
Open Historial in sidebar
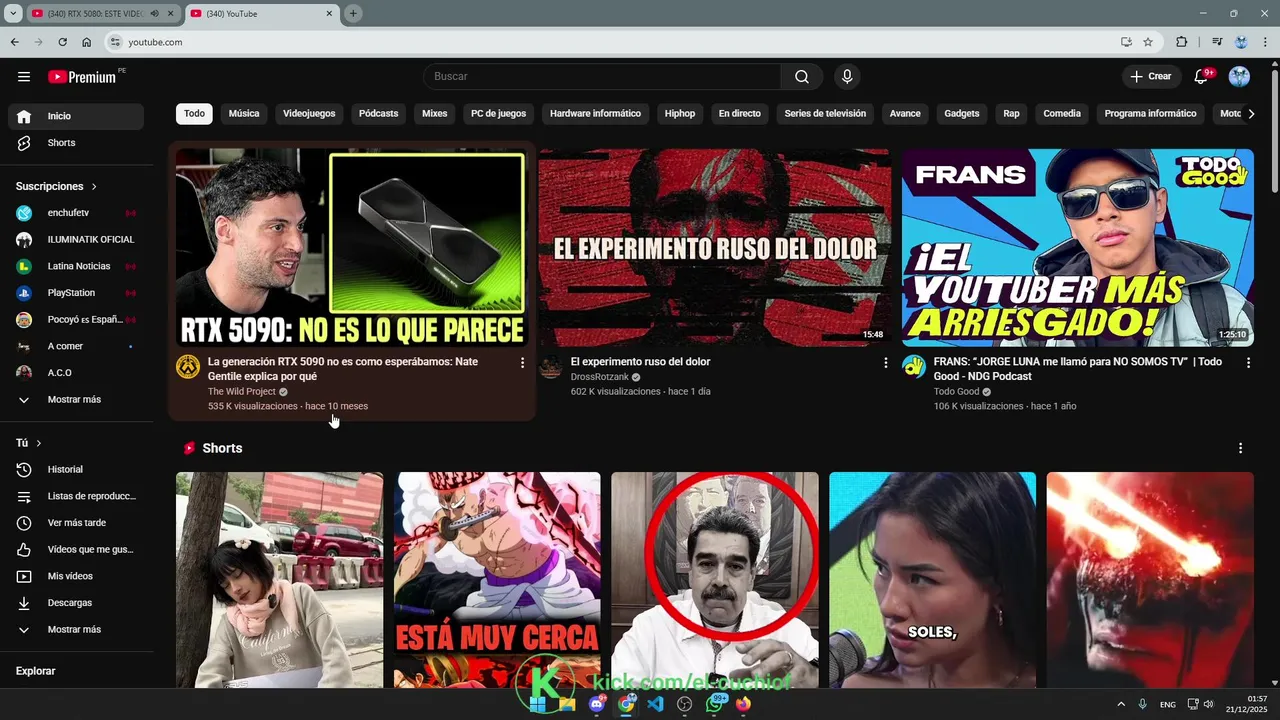(x=76, y=469)
